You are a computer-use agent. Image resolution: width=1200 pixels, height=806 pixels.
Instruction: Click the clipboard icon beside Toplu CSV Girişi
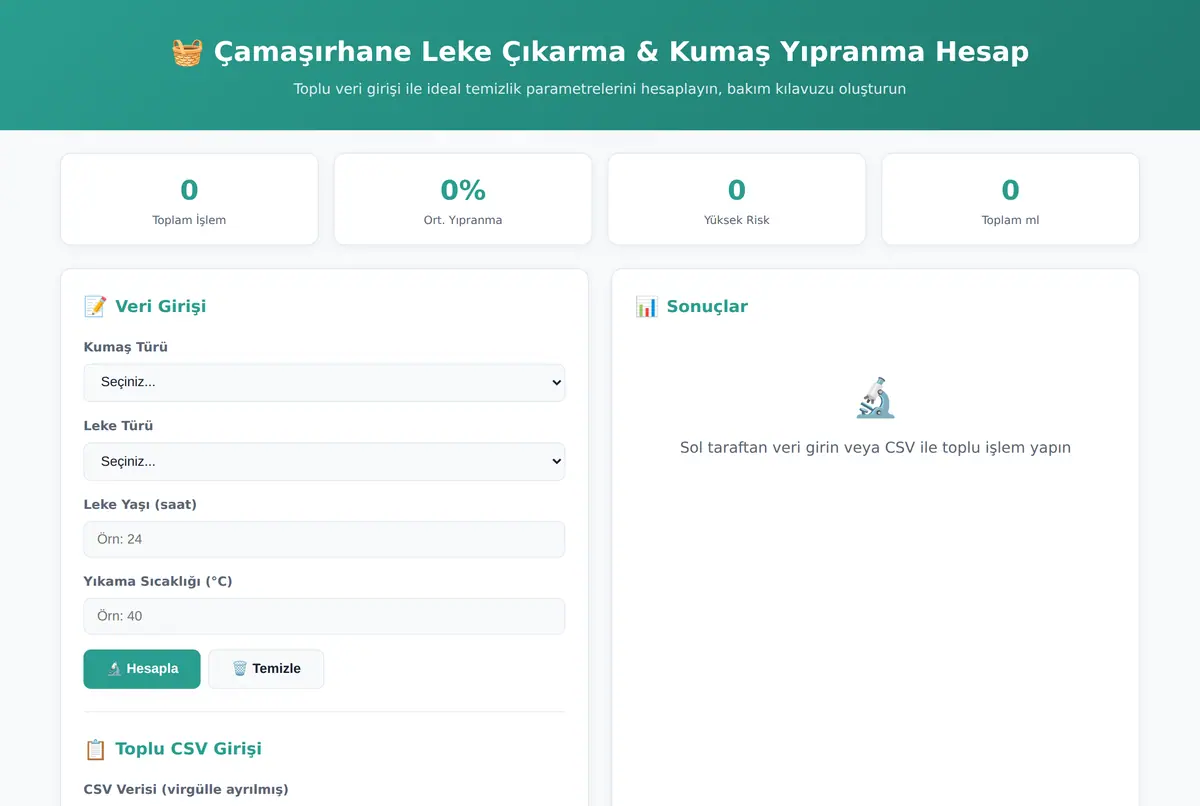pyautogui.click(x=95, y=749)
